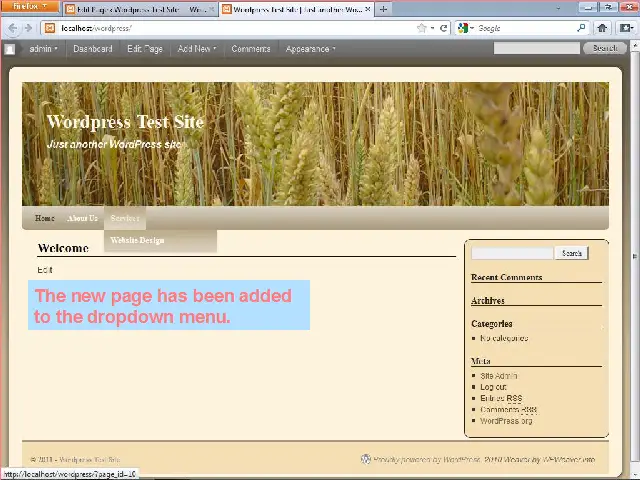Screen dimensions: 640x480
Task: Open the Dashboard from admin bar
Action: [93, 49]
